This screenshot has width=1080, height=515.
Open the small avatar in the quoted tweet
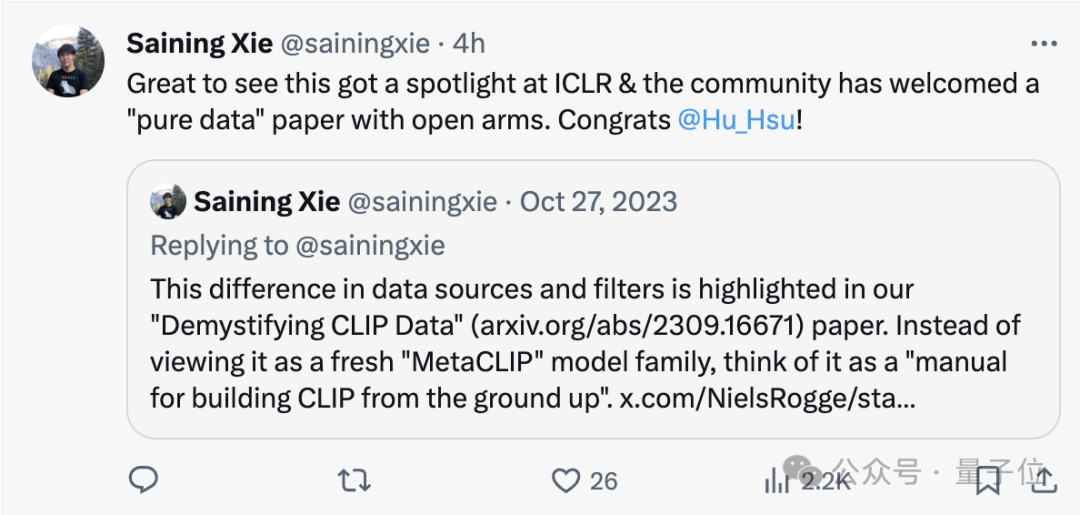168,202
